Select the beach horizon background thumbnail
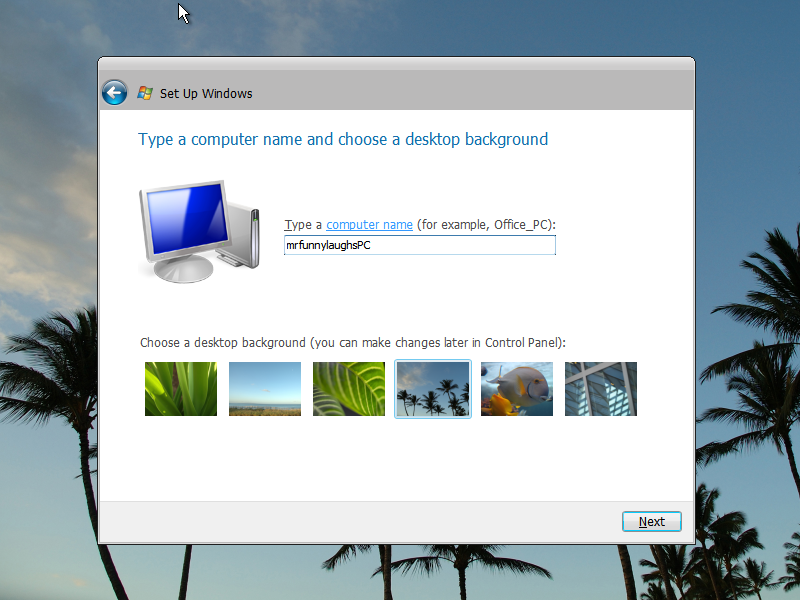The width and height of the screenshot is (800, 600). [265, 389]
